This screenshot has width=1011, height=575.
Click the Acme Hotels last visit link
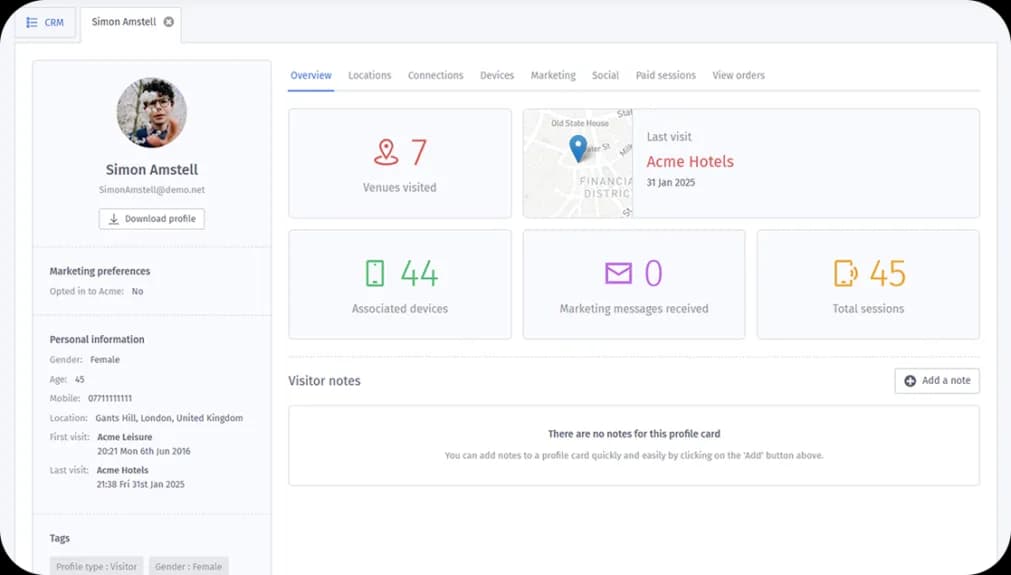[x=690, y=162]
